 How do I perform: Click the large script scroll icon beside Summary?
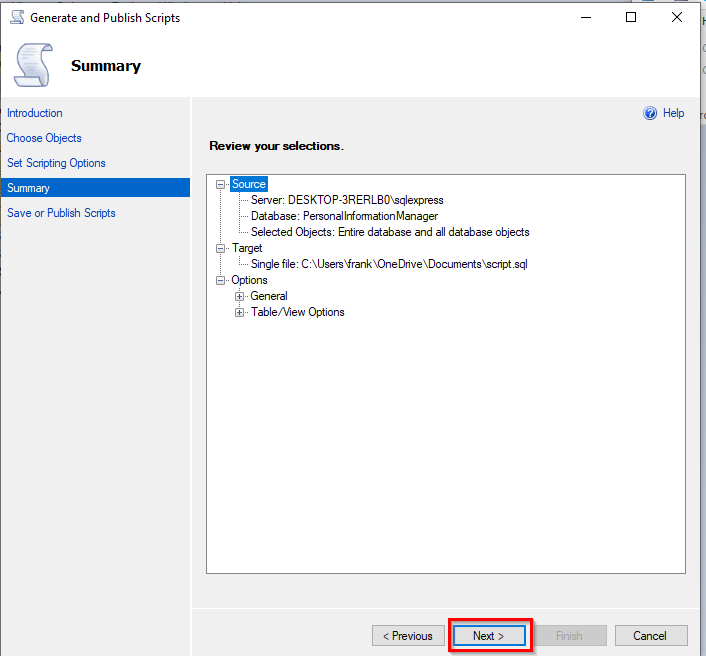[x=34, y=65]
